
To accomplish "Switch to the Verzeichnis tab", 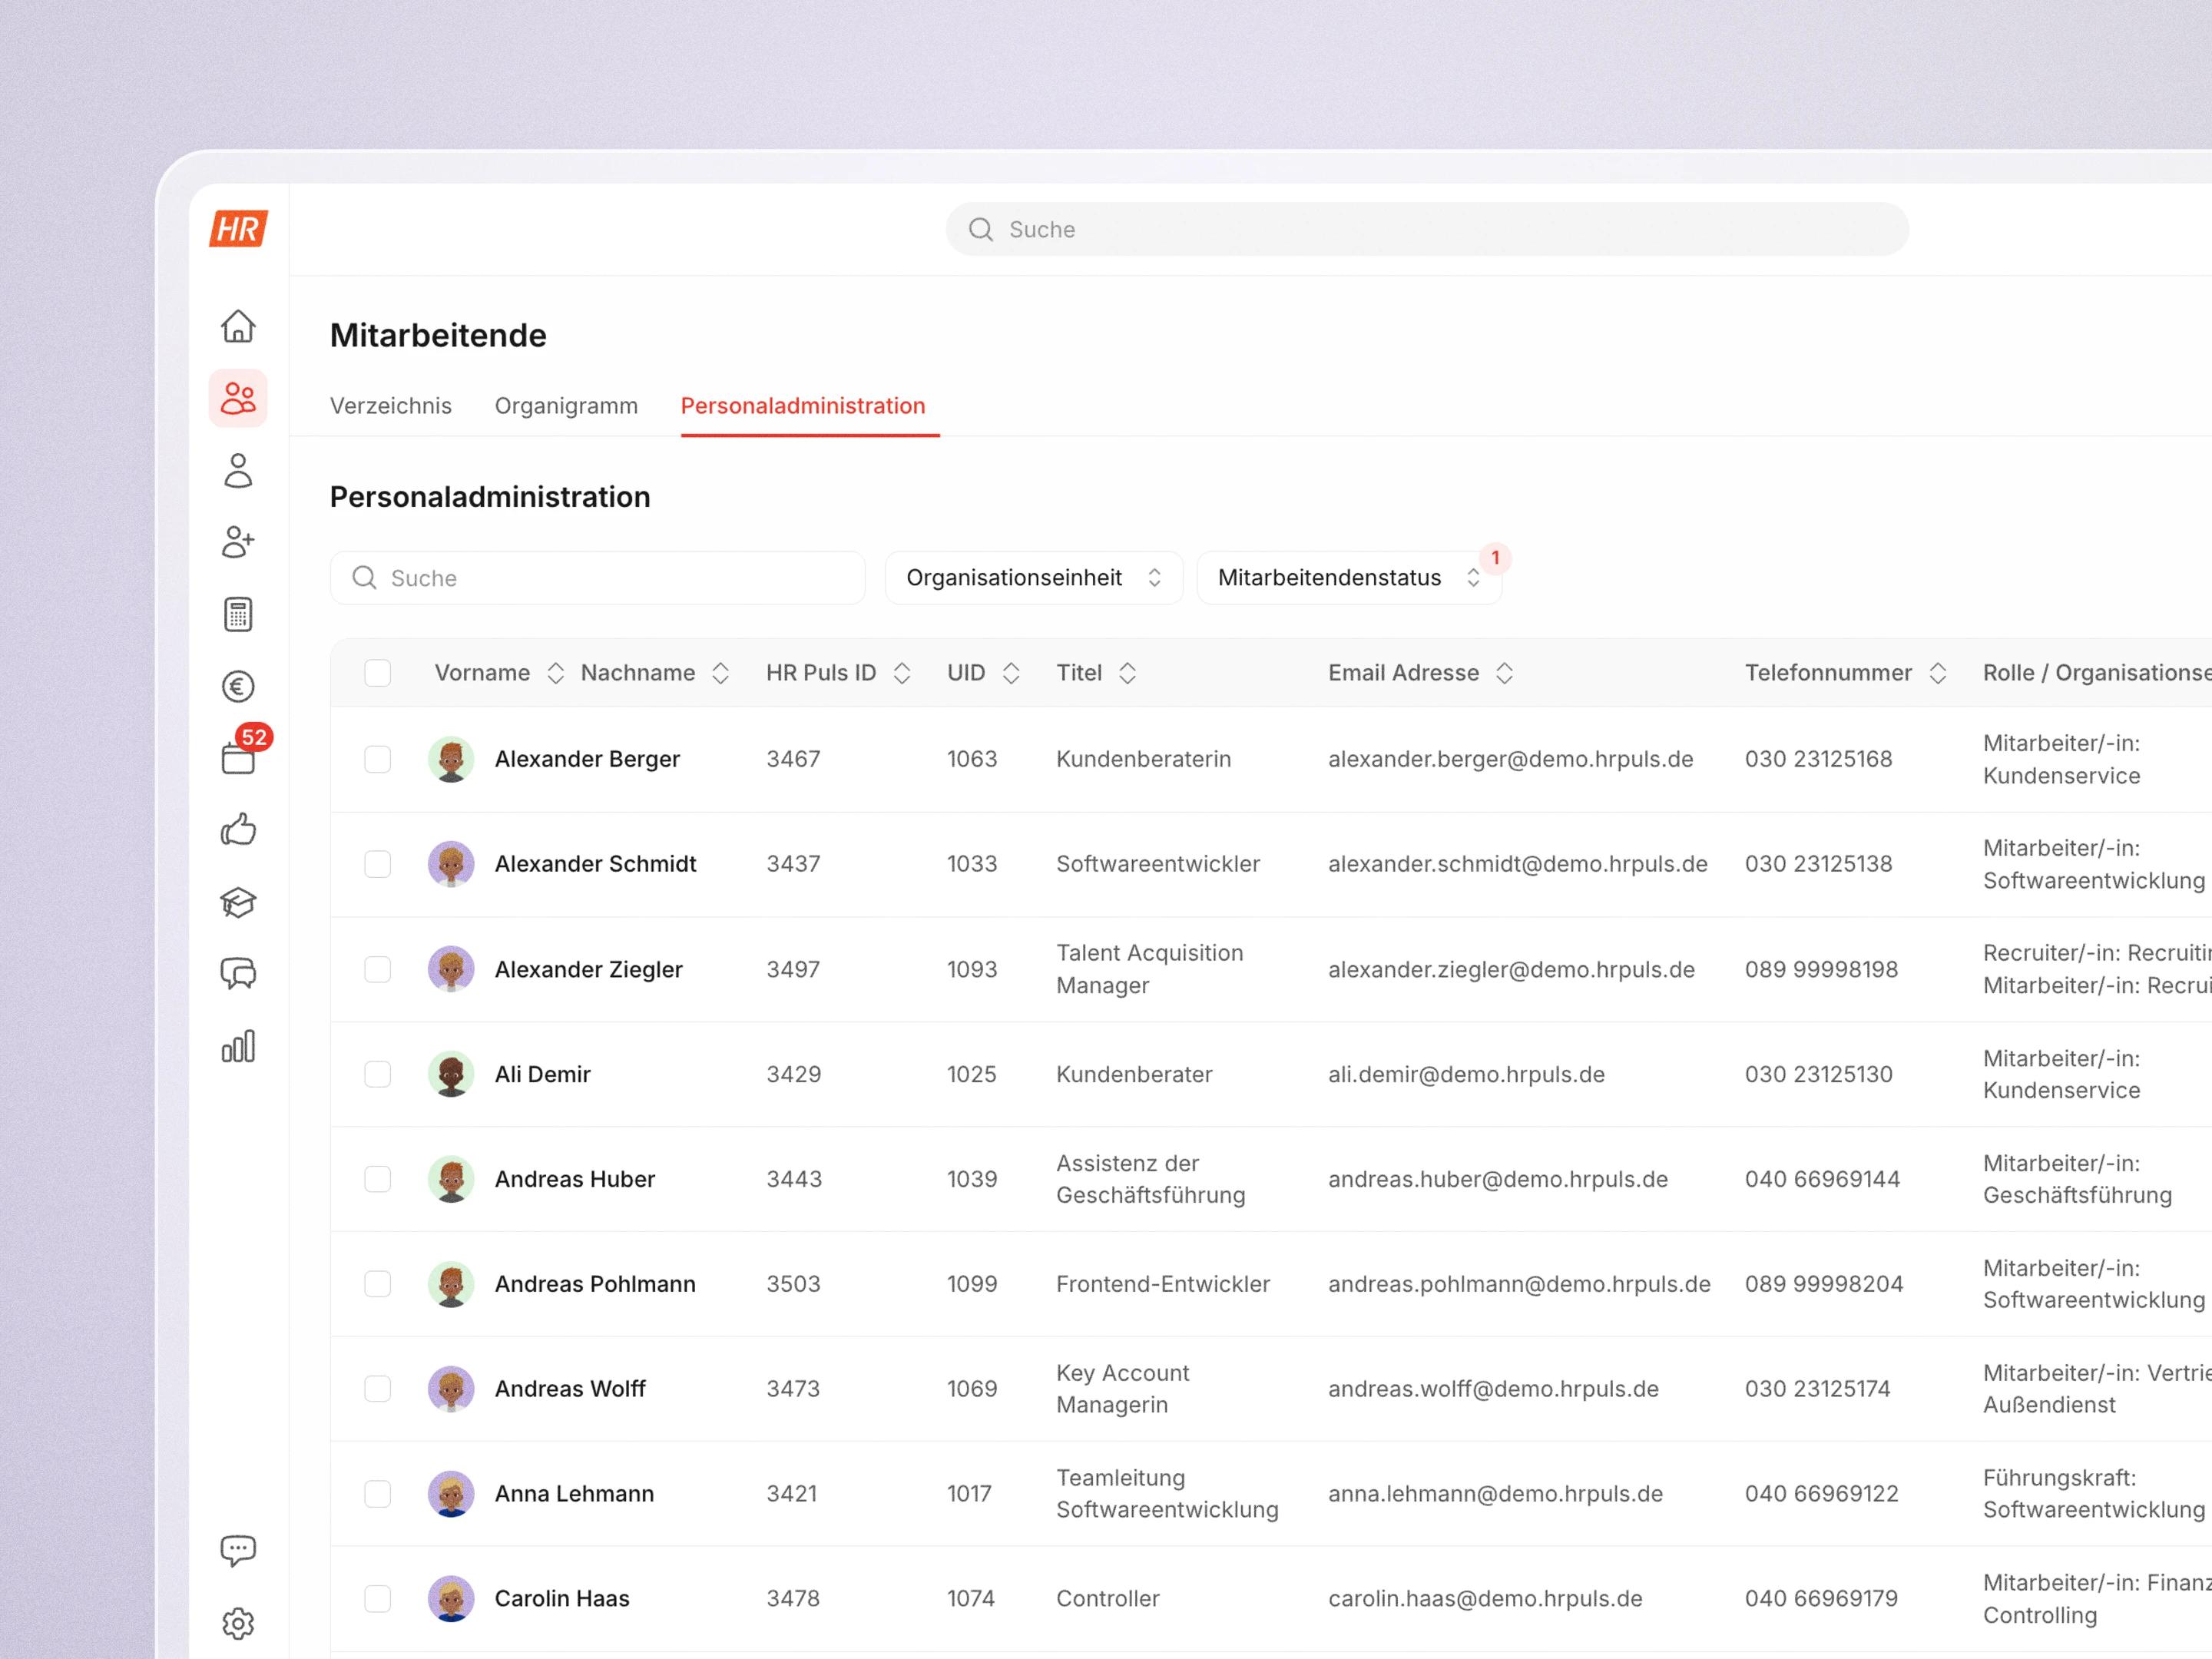I will pos(391,406).
